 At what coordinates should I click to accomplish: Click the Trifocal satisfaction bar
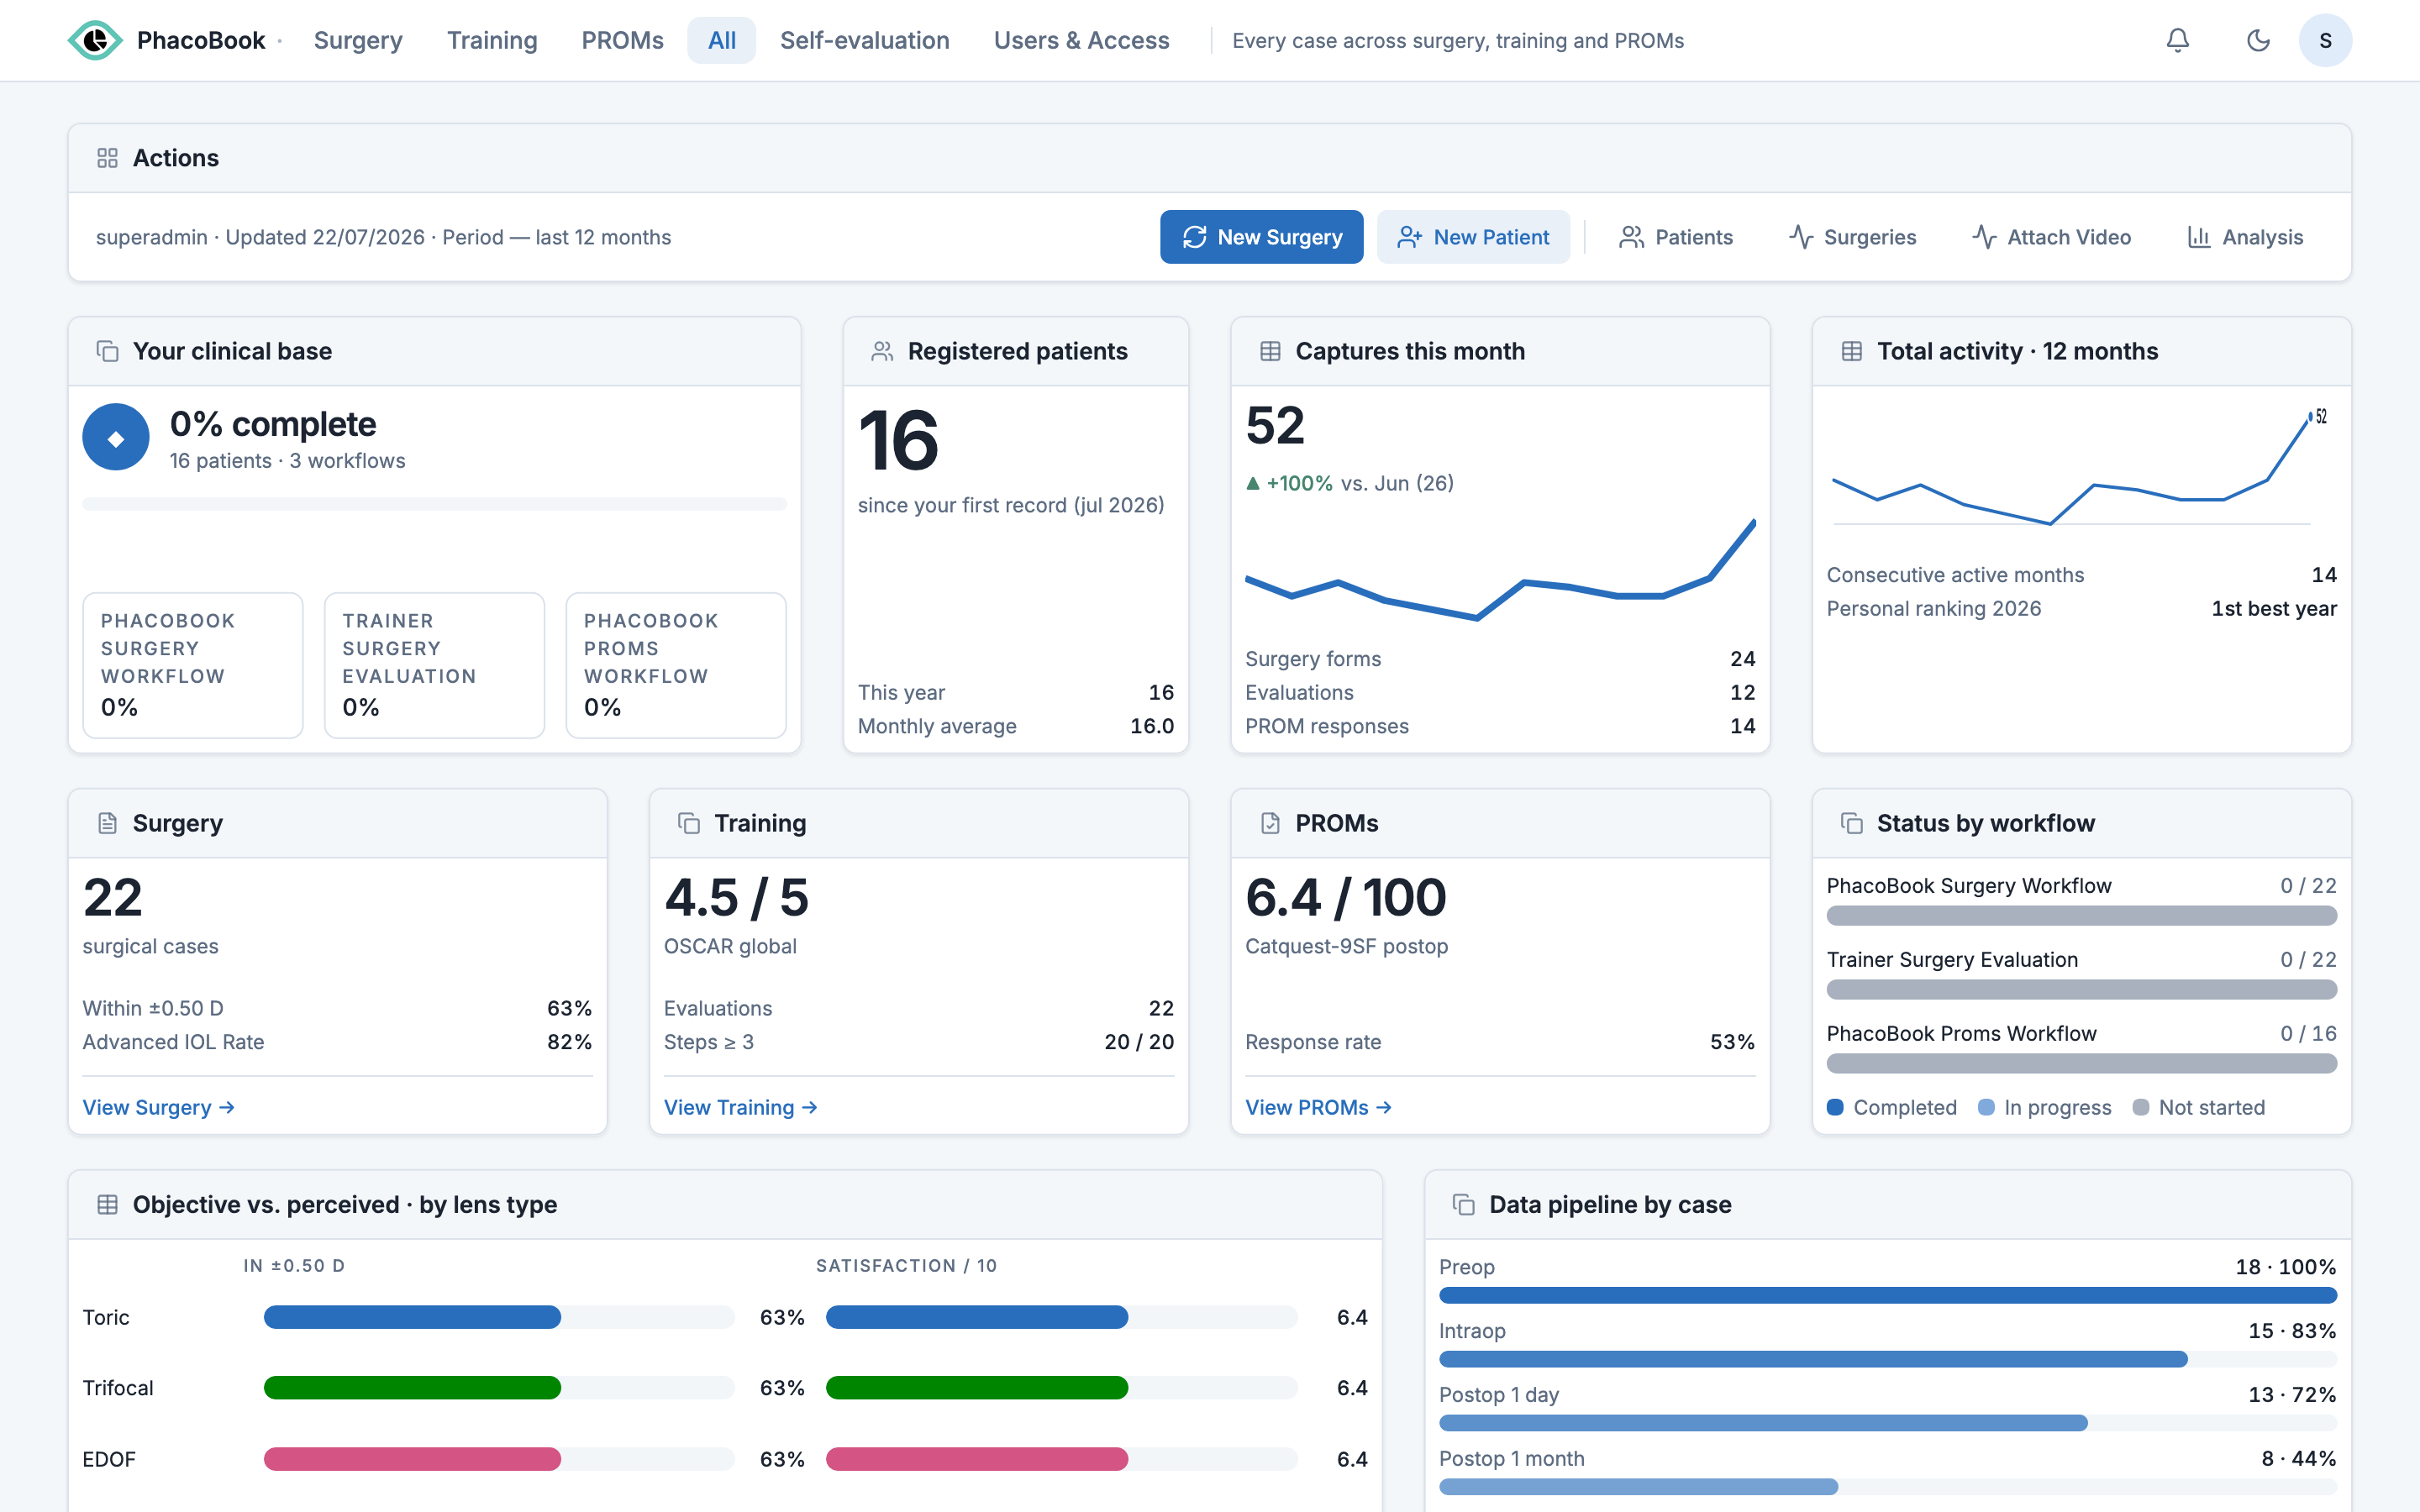click(x=1061, y=1388)
